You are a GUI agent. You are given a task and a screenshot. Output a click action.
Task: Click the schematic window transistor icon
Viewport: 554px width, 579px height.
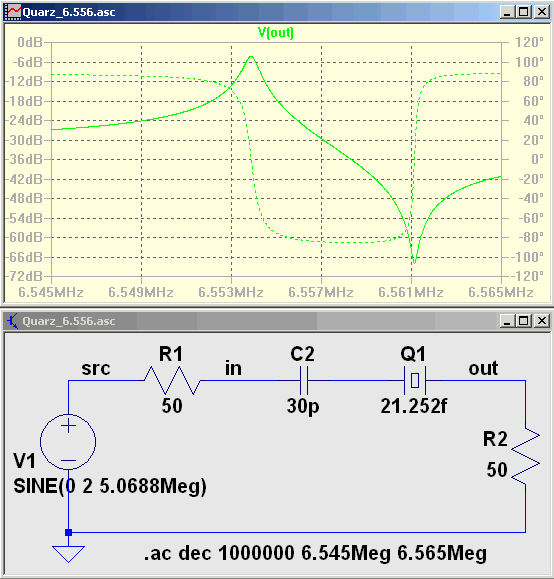13,321
